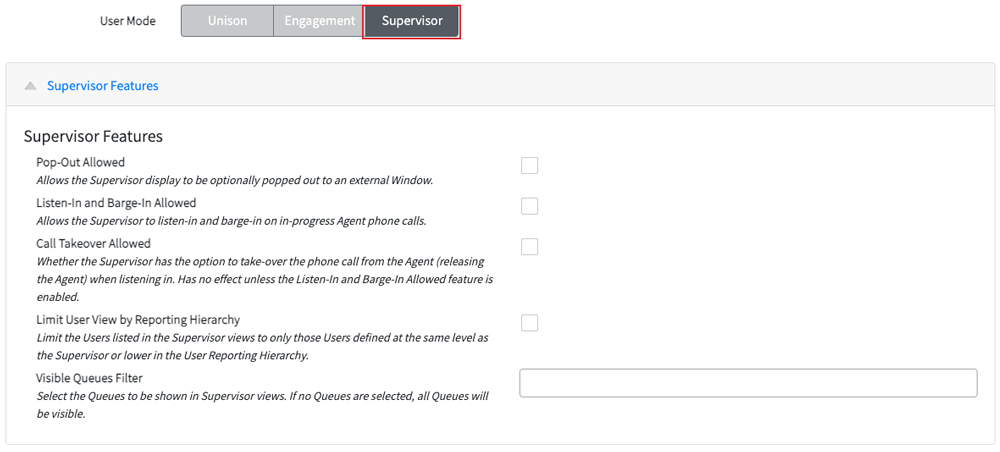
Task: Click the Pop-Out Allowed label text
Action: 80,162
